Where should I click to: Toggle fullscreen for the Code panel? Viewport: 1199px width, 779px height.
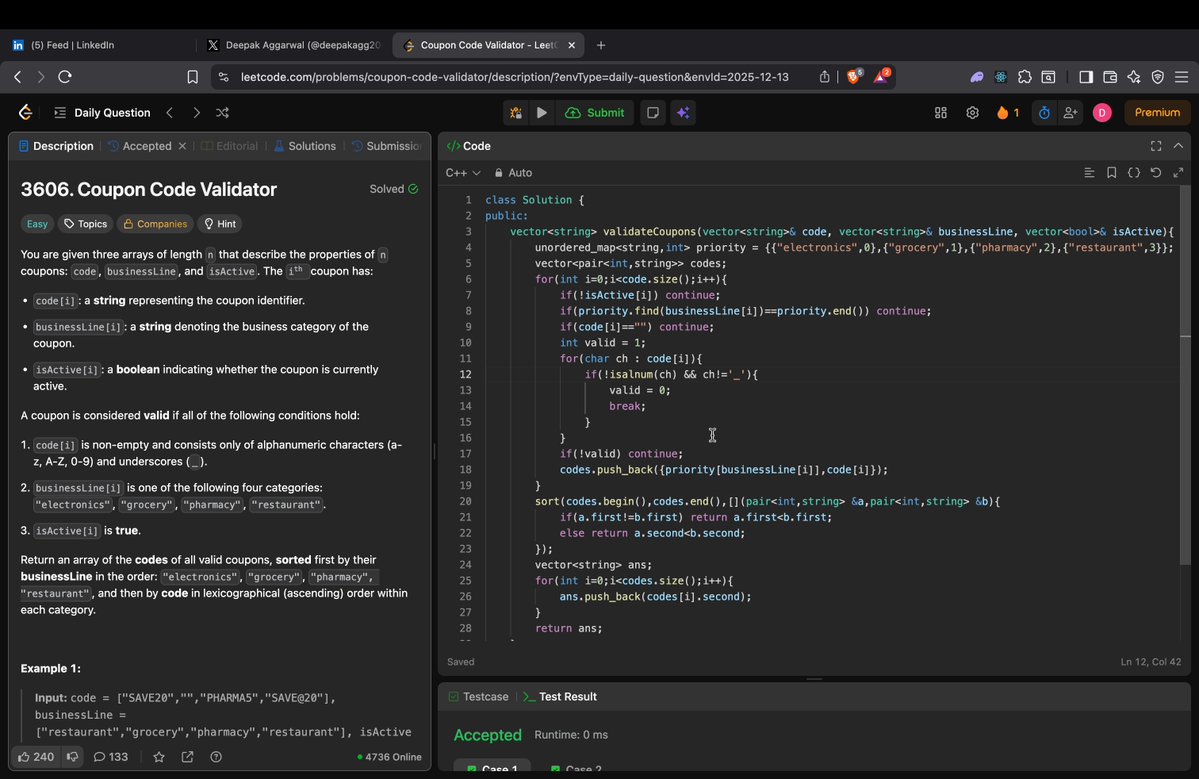click(x=1156, y=145)
